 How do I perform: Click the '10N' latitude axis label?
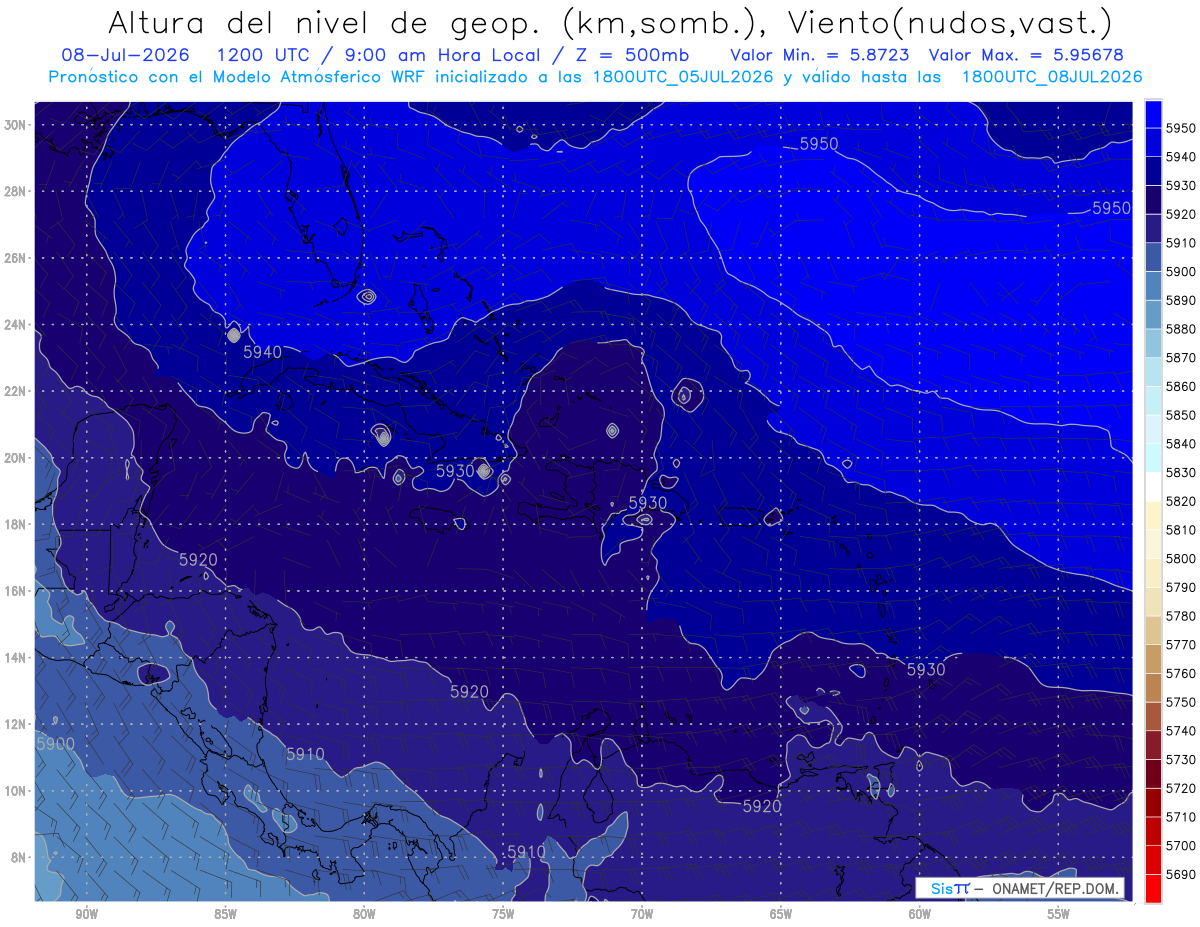(x=15, y=790)
